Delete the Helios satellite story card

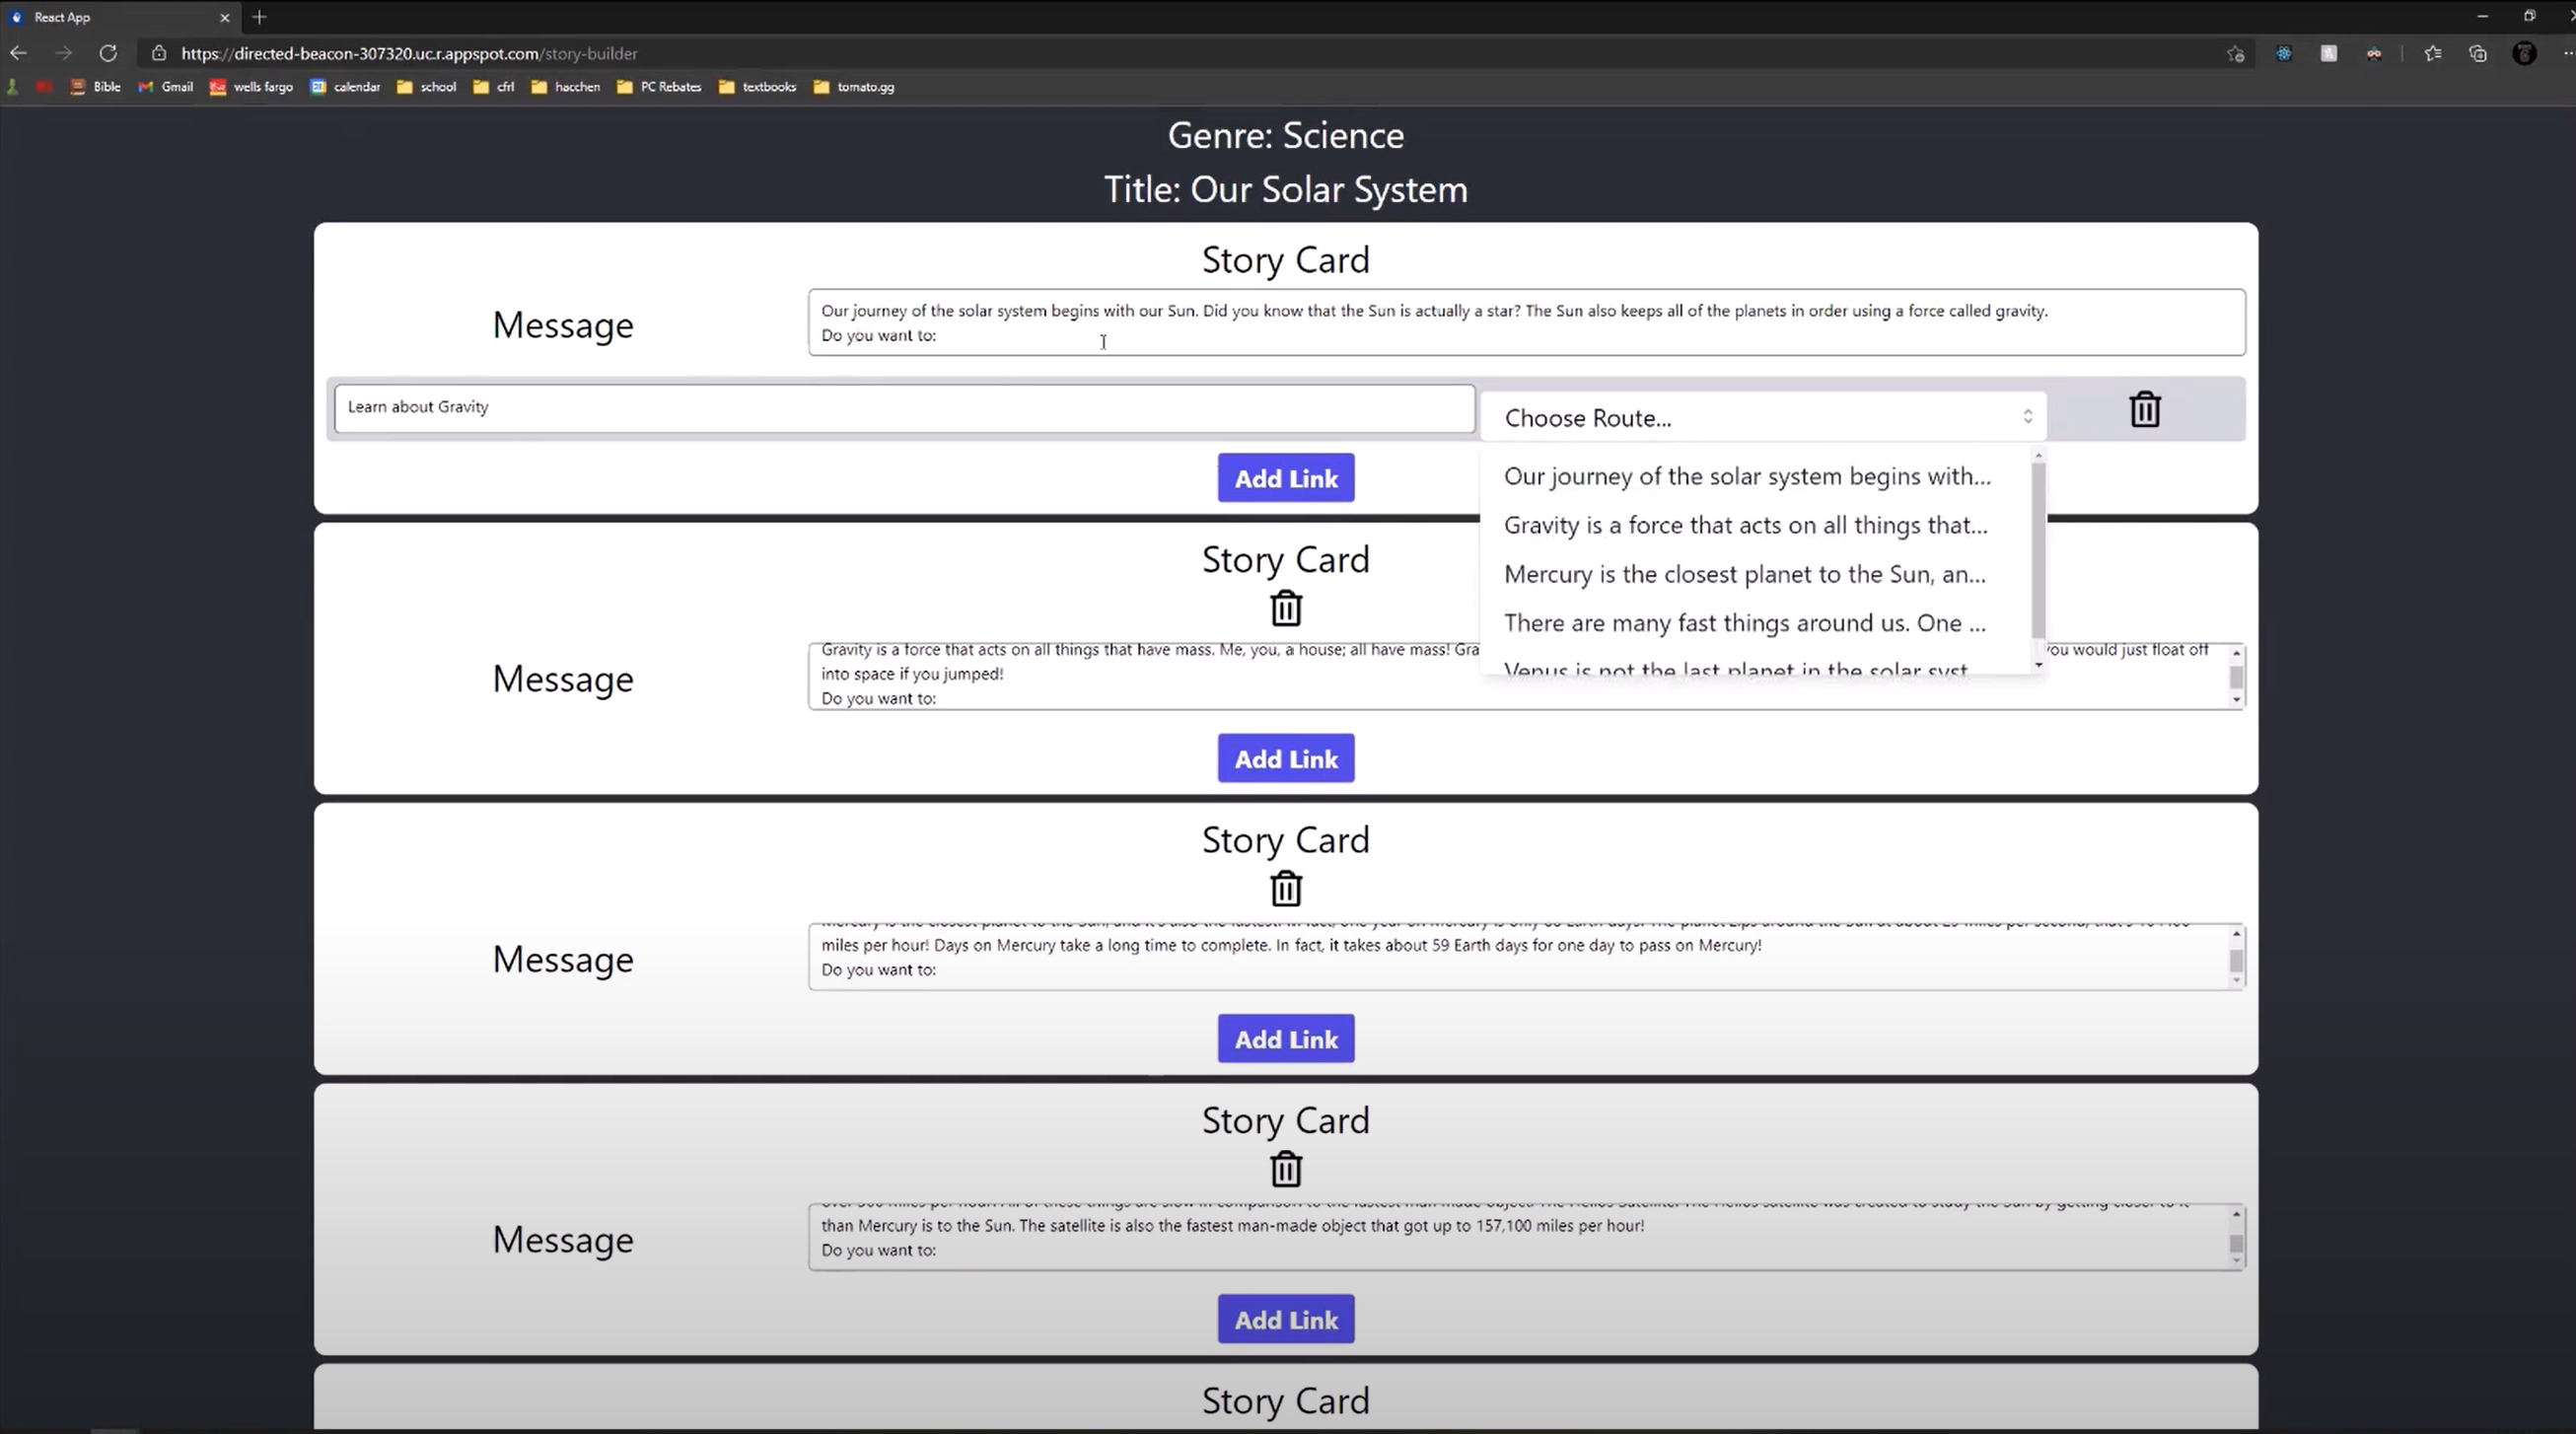click(1285, 1169)
